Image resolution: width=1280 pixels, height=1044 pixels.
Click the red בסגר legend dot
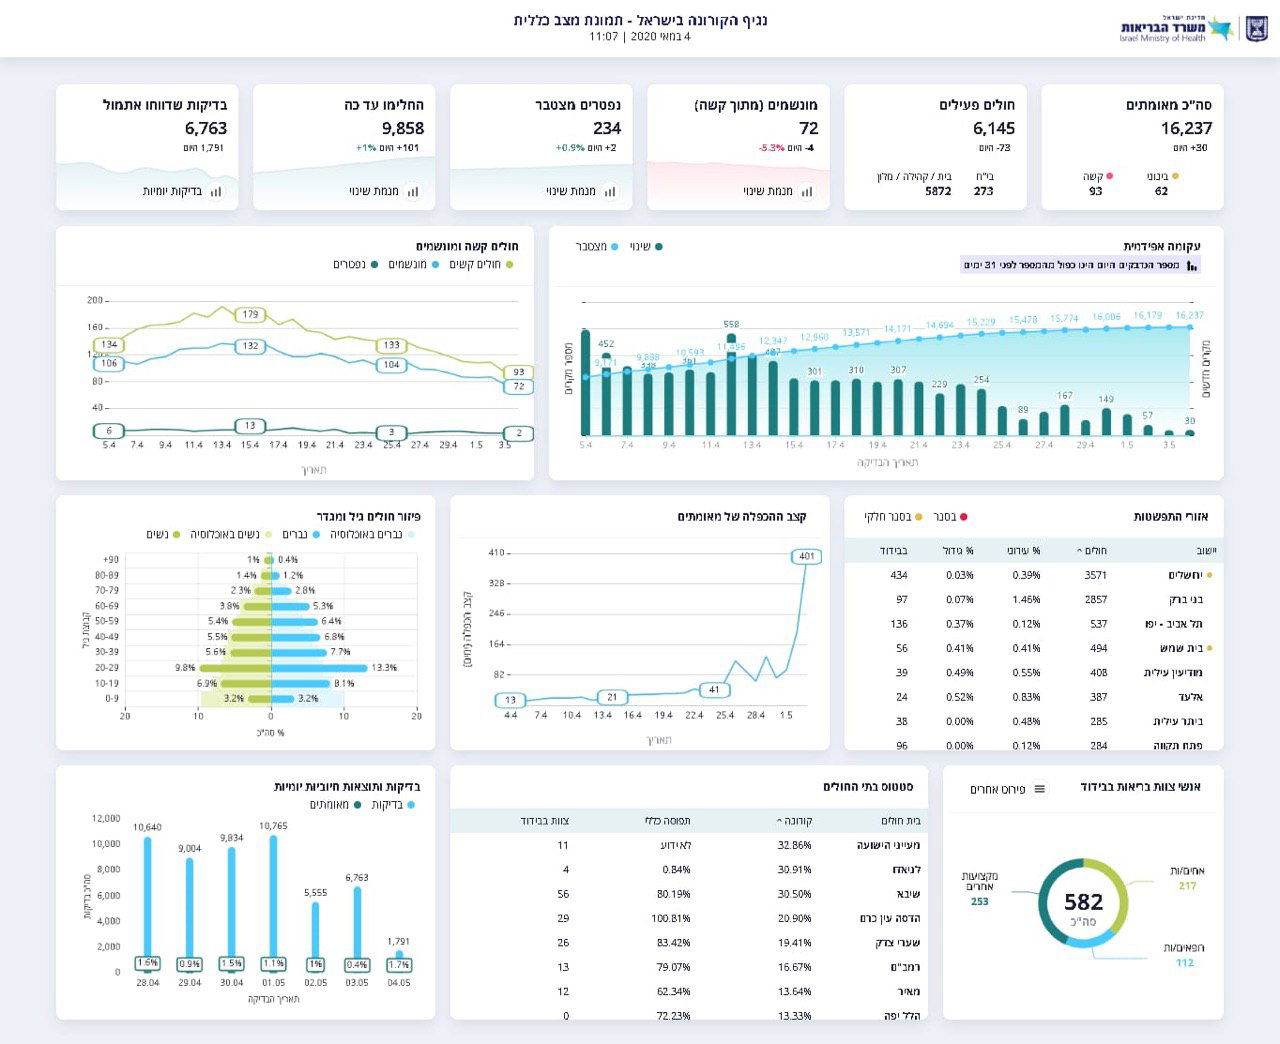(x=963, y=517)
